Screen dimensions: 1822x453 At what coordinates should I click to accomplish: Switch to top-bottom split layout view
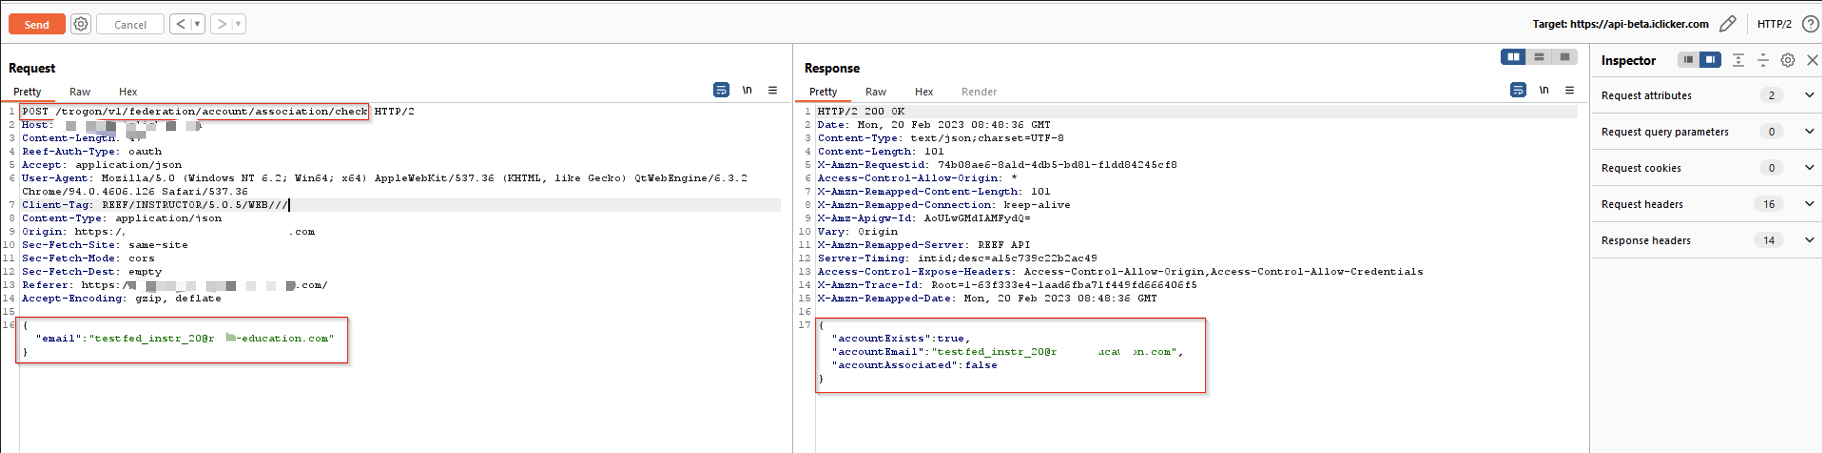[1539, 58]
